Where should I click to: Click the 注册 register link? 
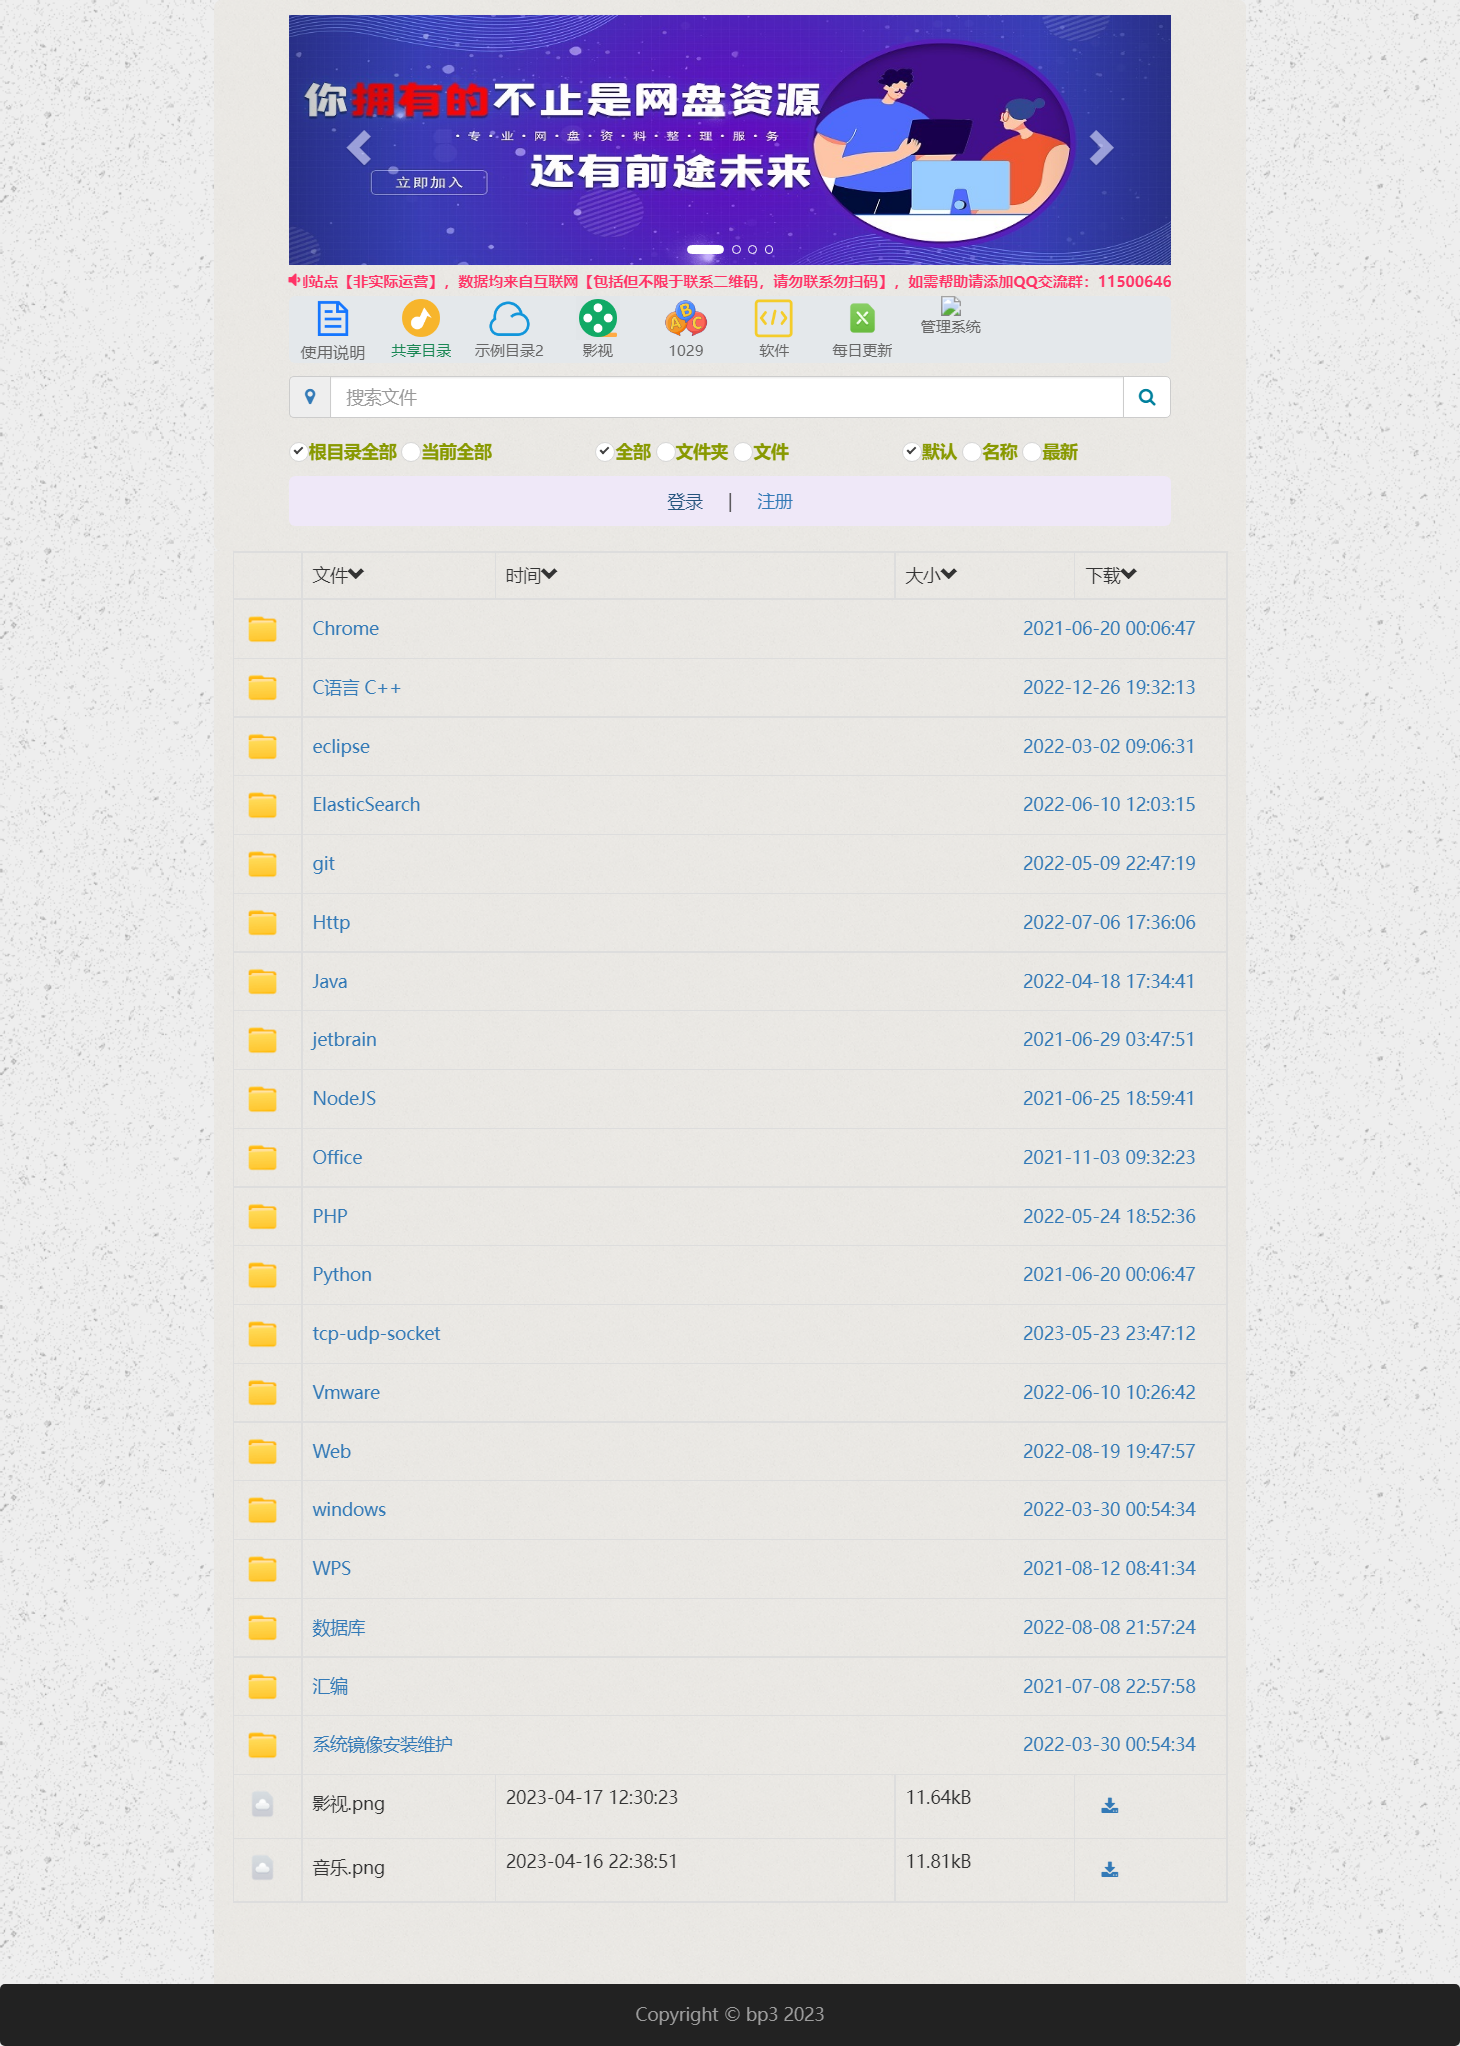tap(774, 502)
